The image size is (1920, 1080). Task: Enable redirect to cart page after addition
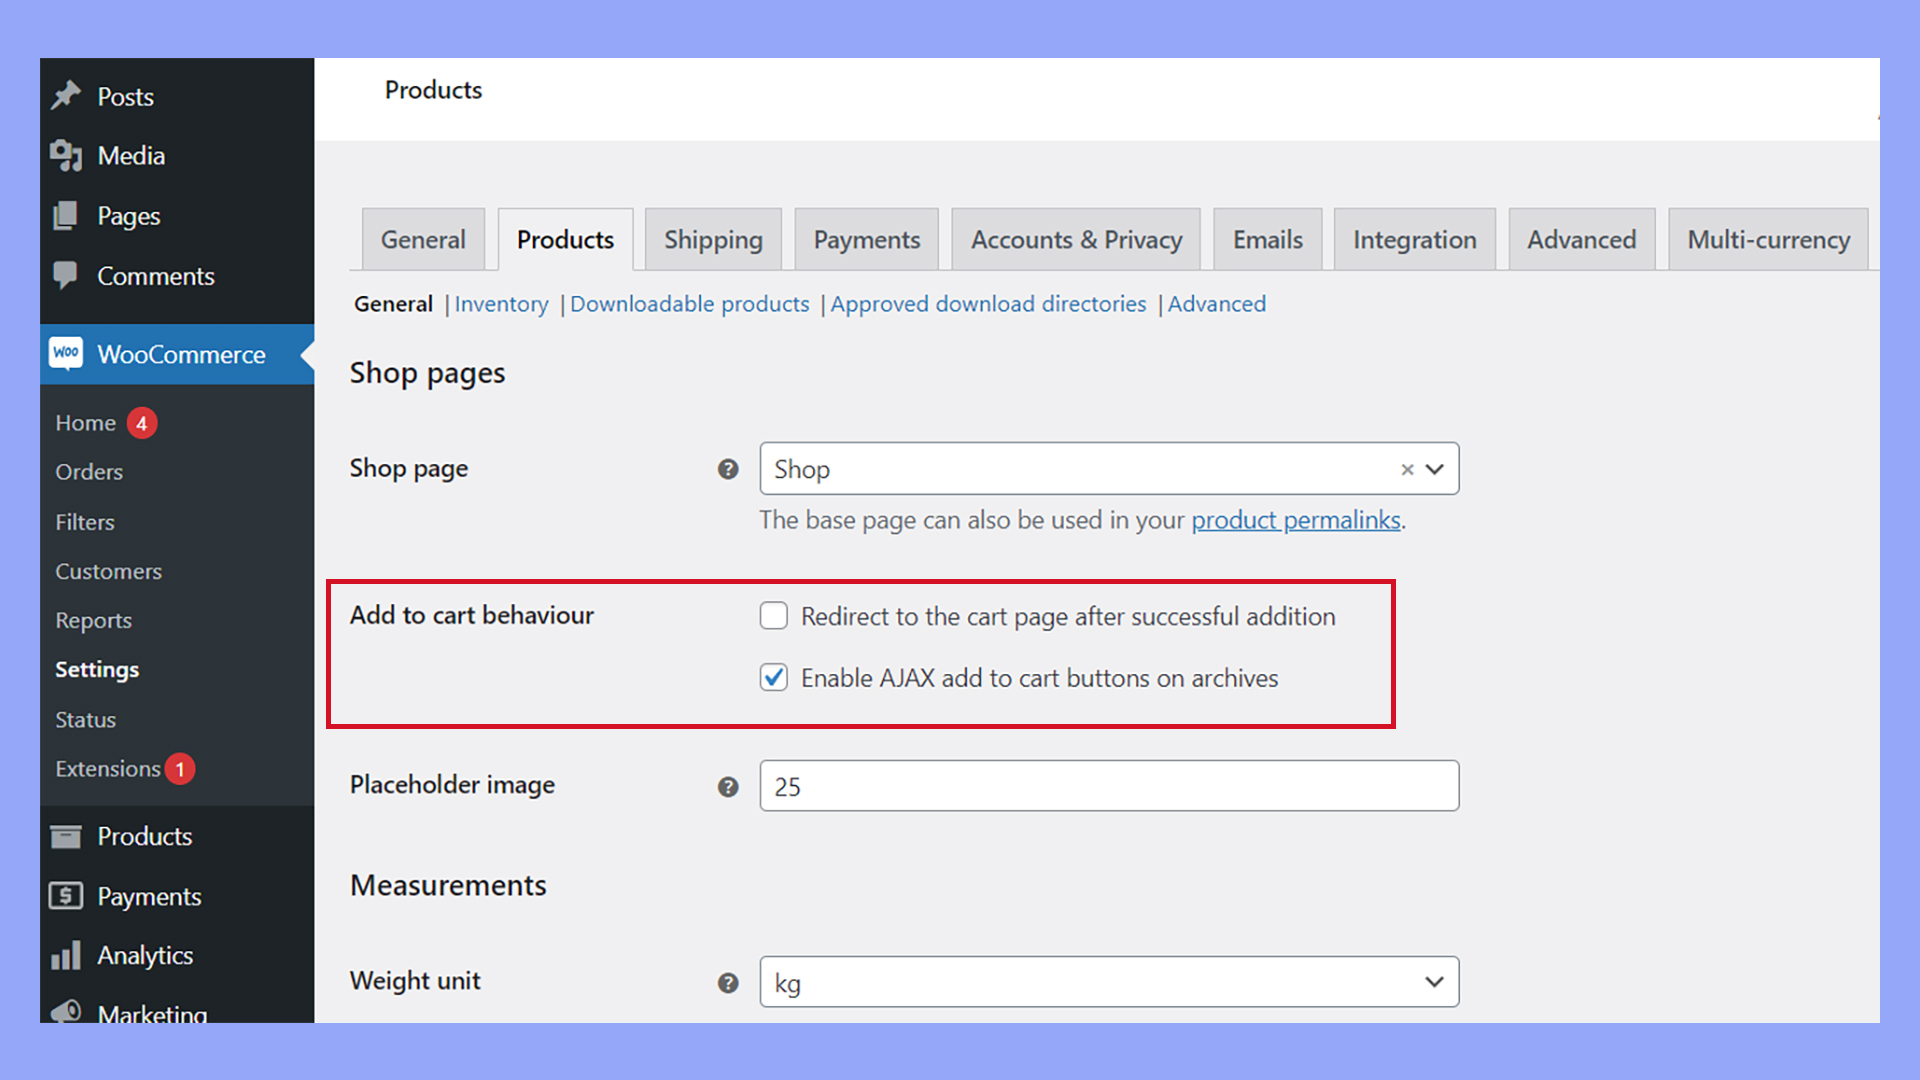click(773, 616)
